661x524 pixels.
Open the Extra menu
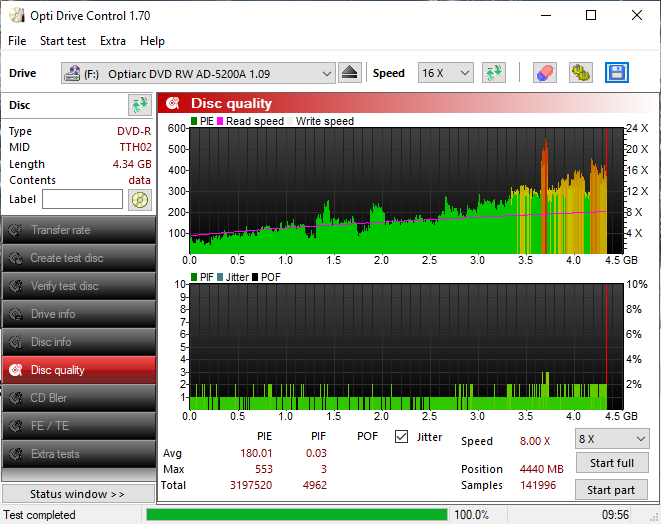[113, 41]
